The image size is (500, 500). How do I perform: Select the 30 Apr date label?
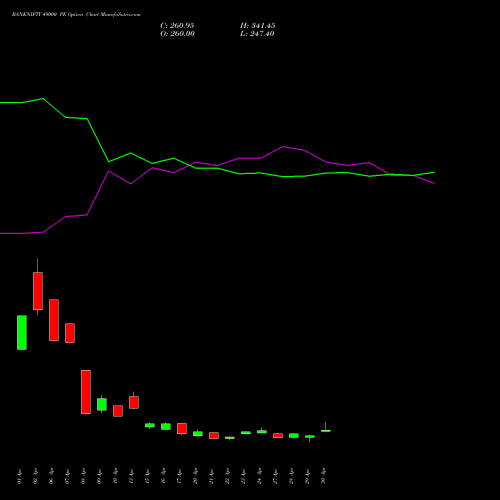323,476
